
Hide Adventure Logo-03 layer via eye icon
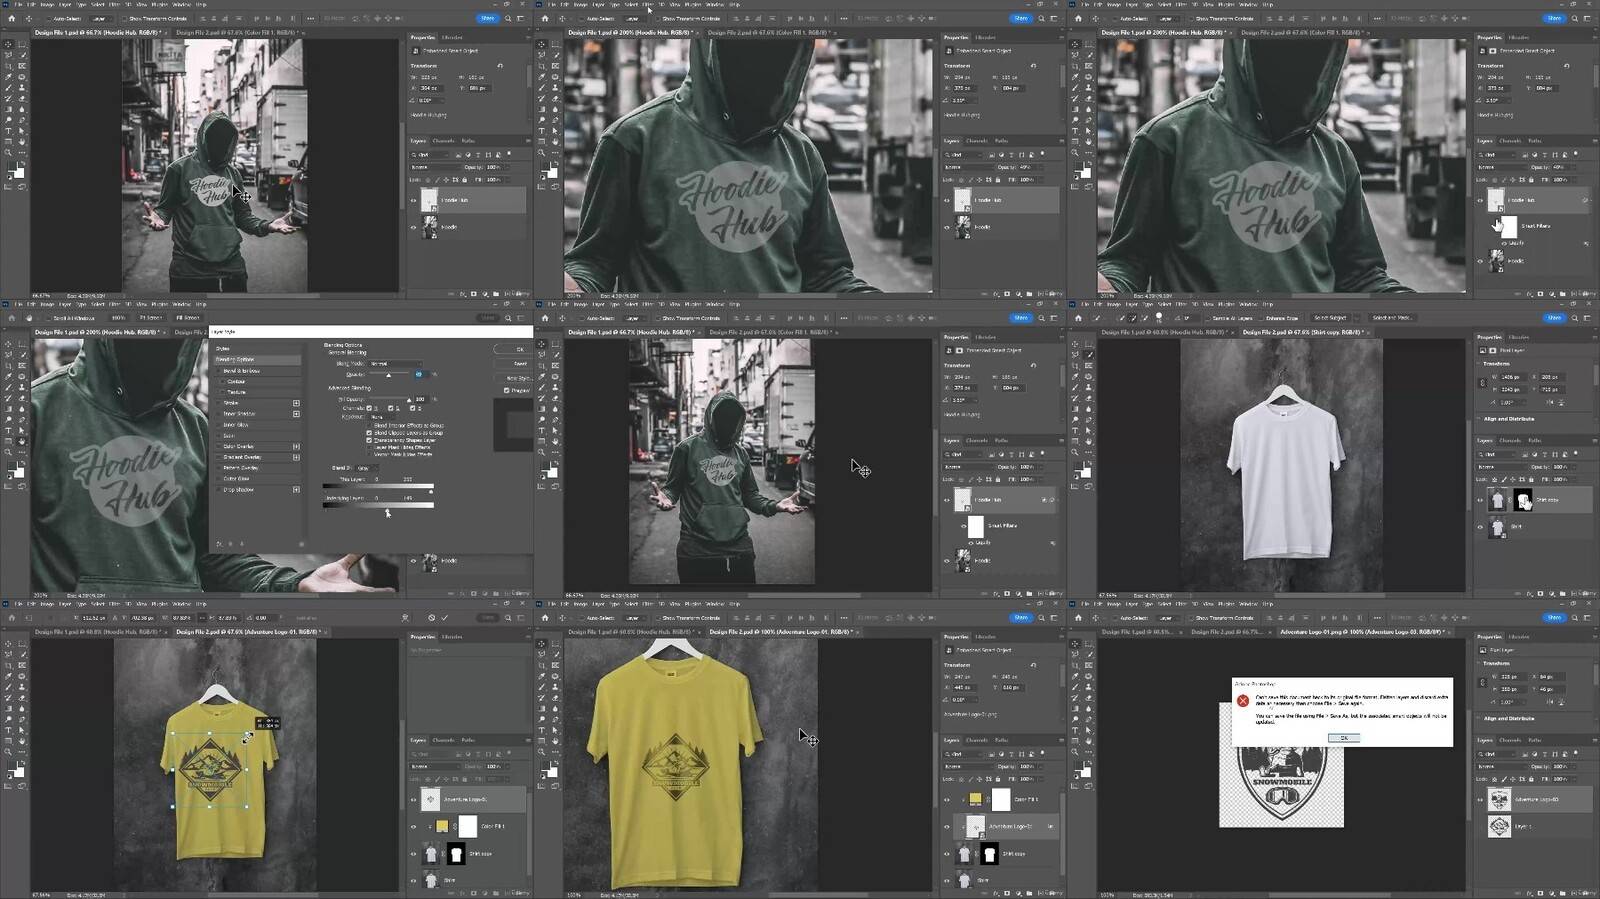1480,799
